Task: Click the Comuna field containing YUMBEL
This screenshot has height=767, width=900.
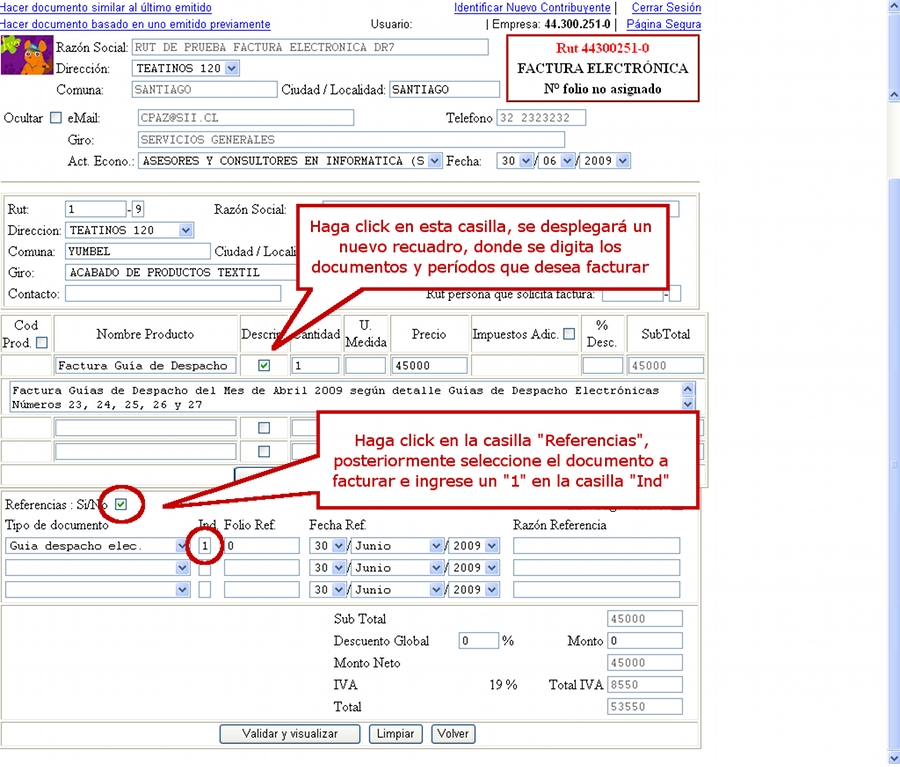Action: click(138, 251)
